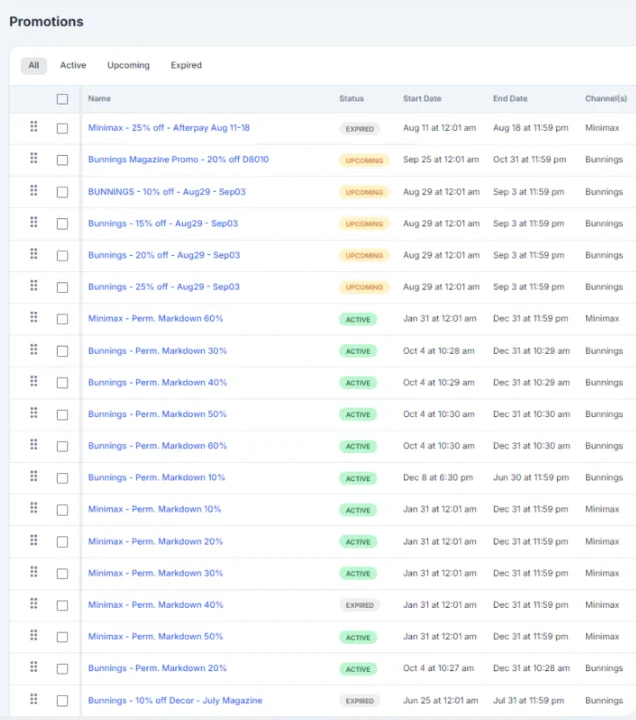Click drag handle for Bunnings - 15% off row
The height and width of the screenshot is (720, 636).
34,222
